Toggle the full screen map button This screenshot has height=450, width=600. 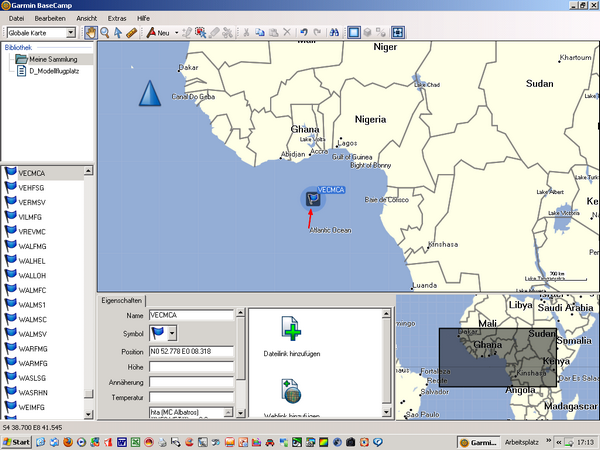[398, 33]
